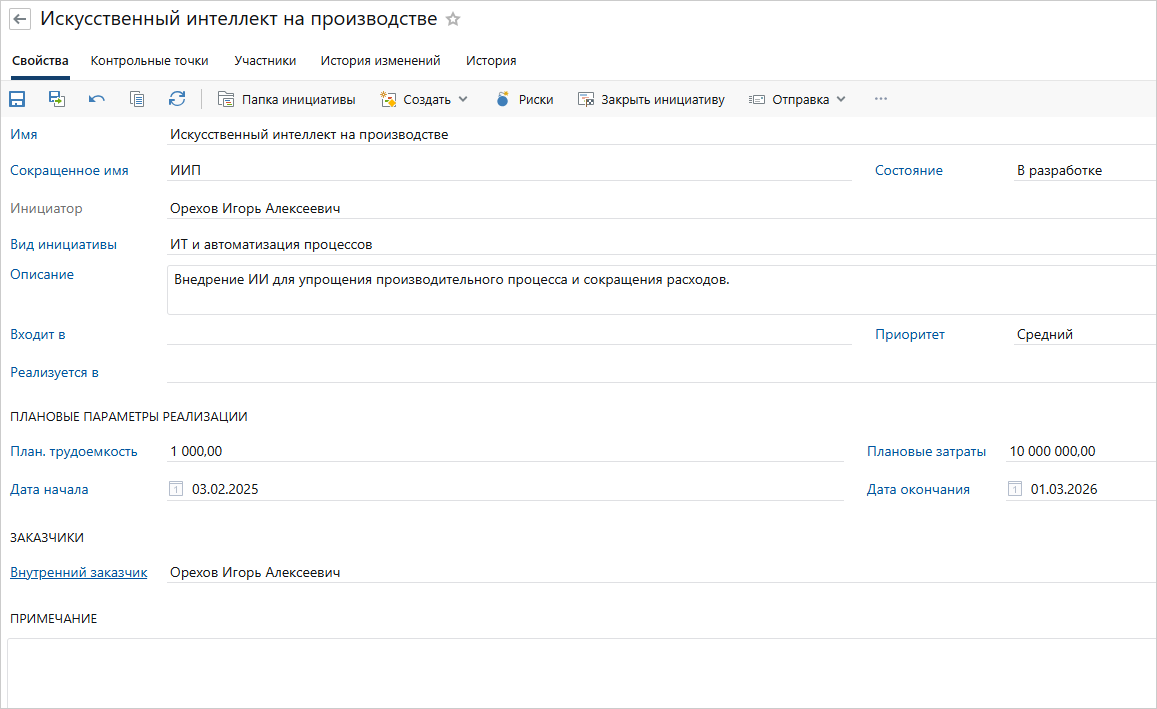The width and height of the screenshot is (1157, 709).
Task: Click the Папка инициативы button
Action: click(286, 99)
